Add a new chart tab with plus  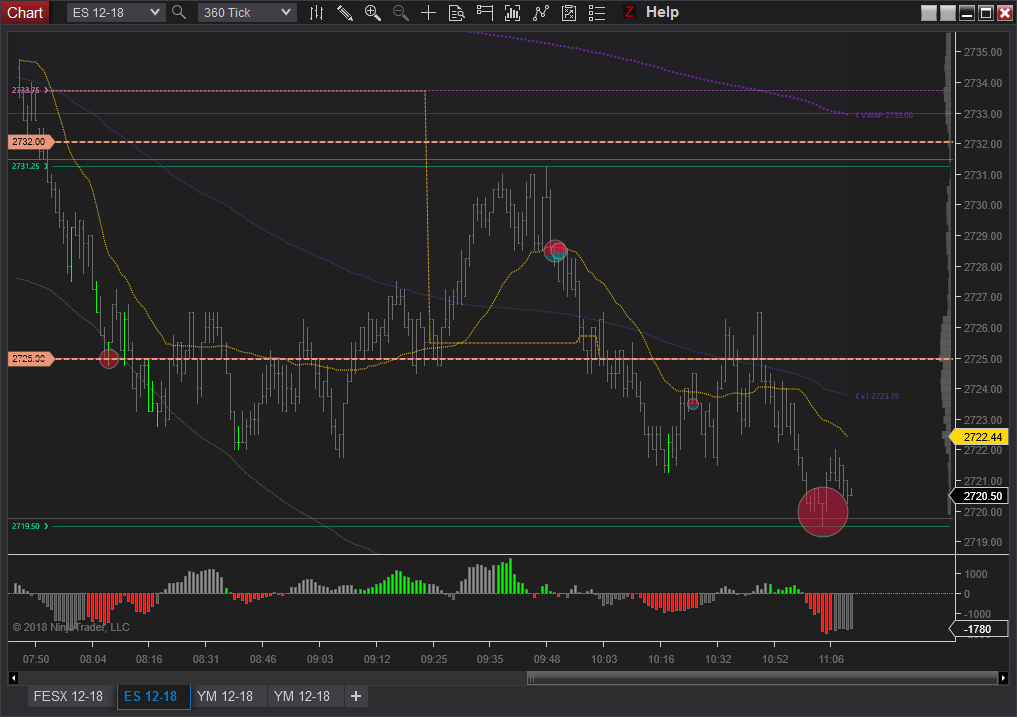pyautogui.click(x=356, y=696)
